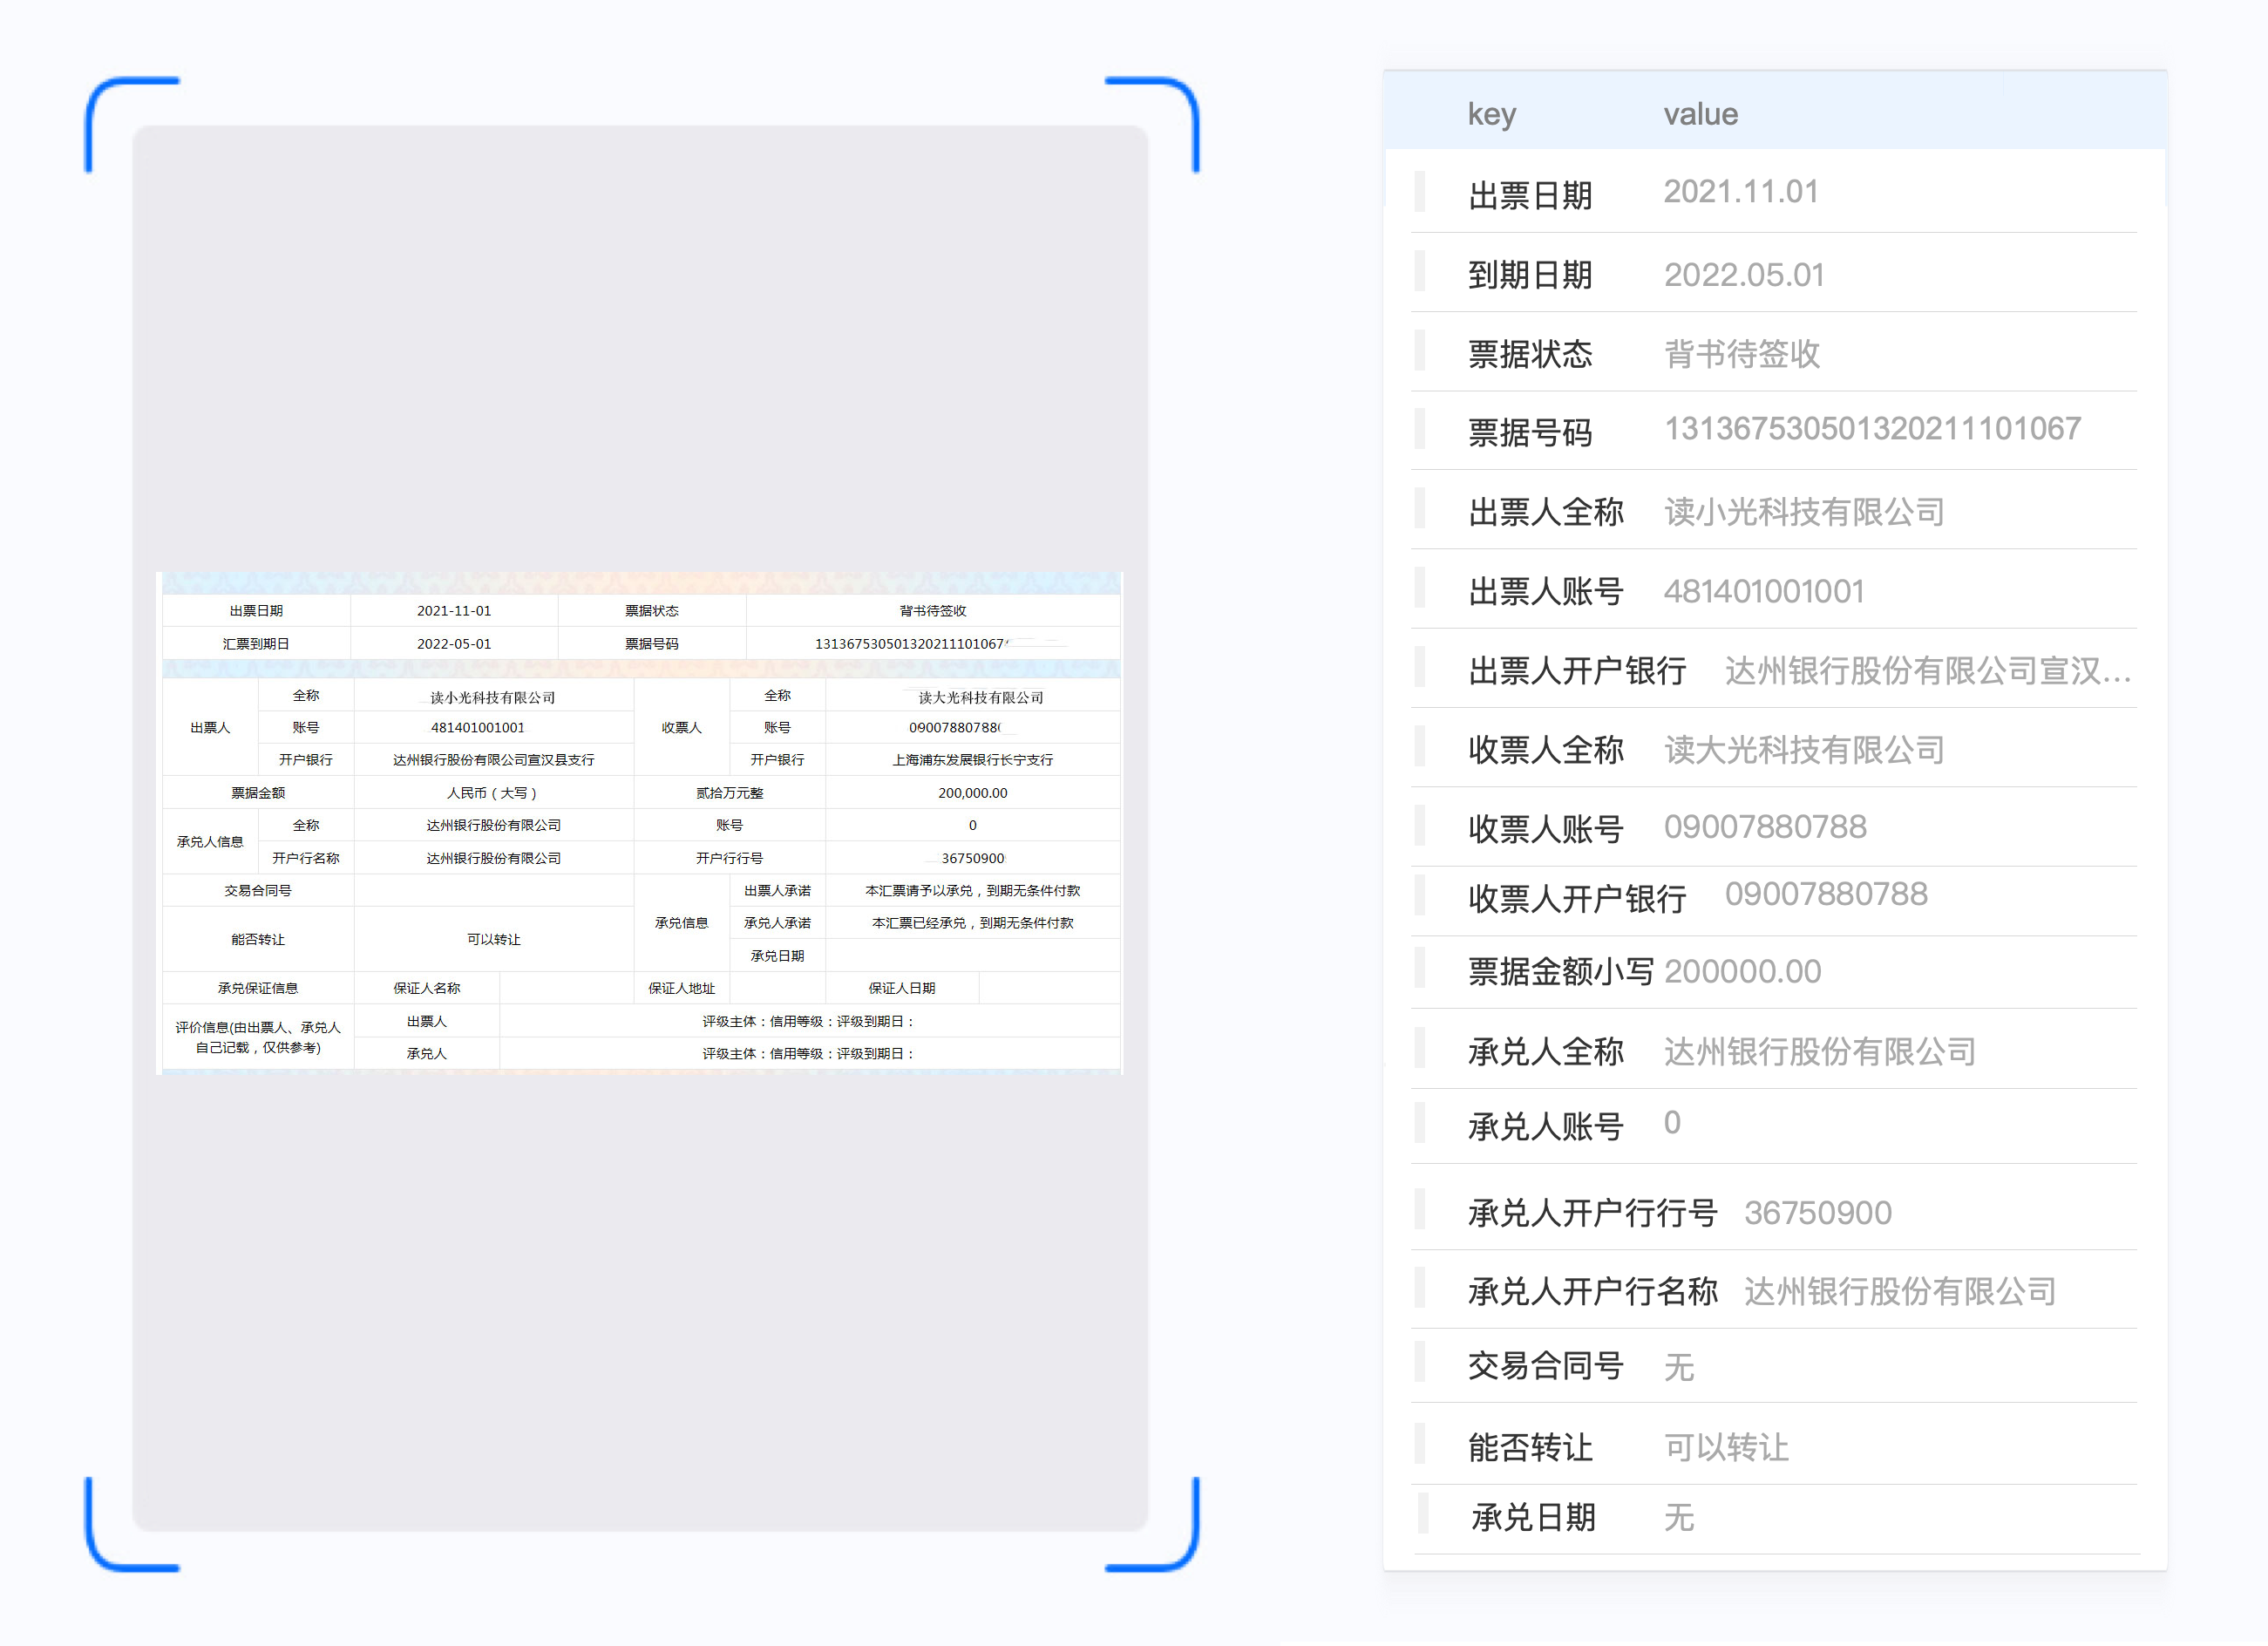Select the 票据状态 value 背书待签收

1741,354
